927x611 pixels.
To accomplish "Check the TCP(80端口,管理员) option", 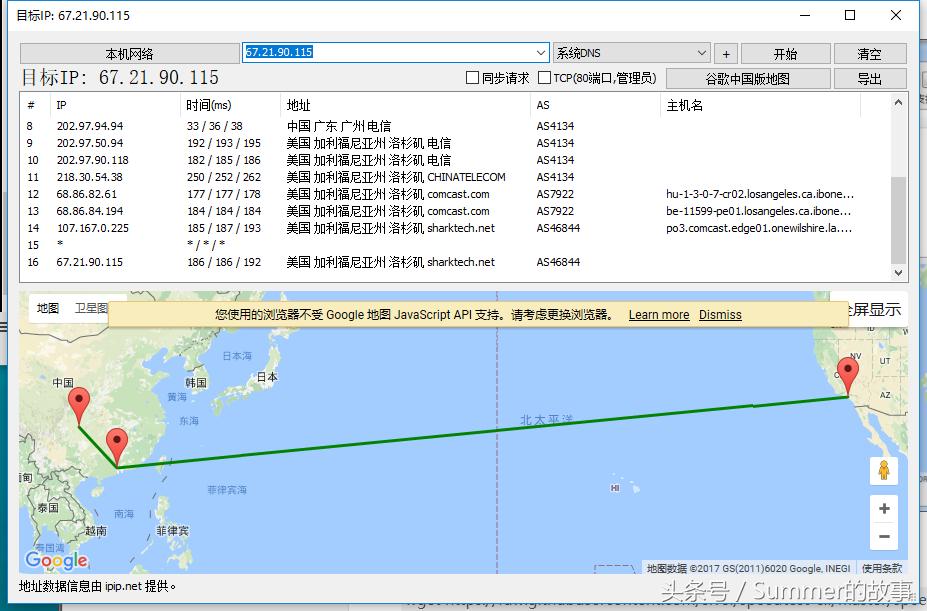I will point(543,78).
